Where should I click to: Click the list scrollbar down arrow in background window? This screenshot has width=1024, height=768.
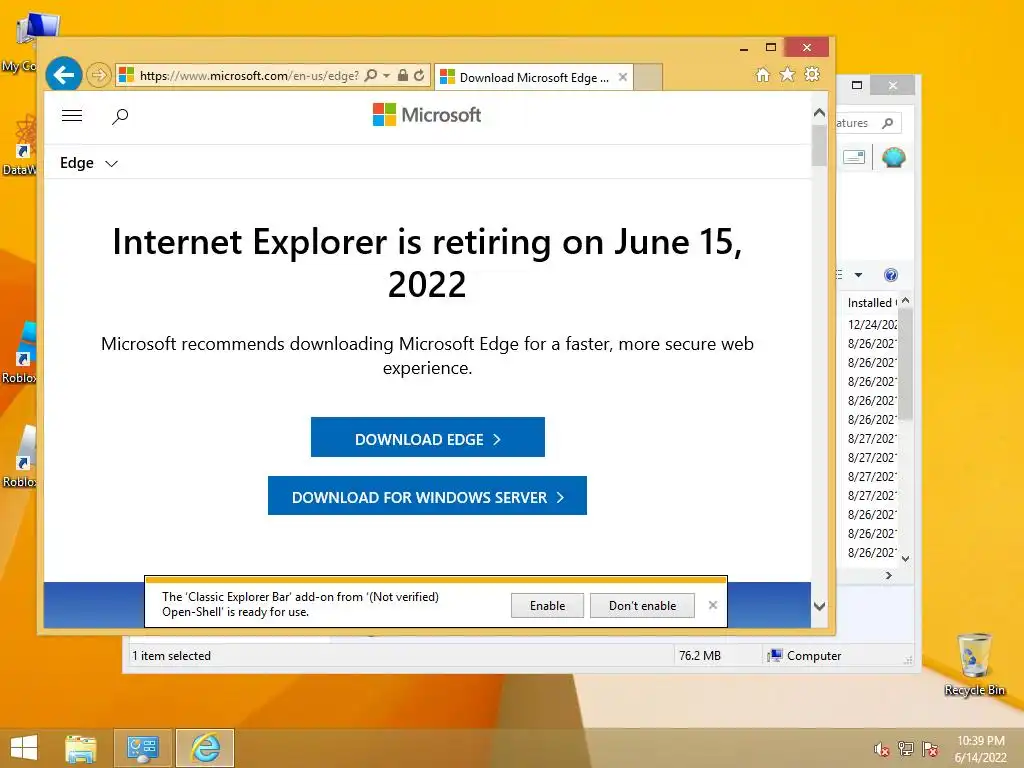click(905, 558)
